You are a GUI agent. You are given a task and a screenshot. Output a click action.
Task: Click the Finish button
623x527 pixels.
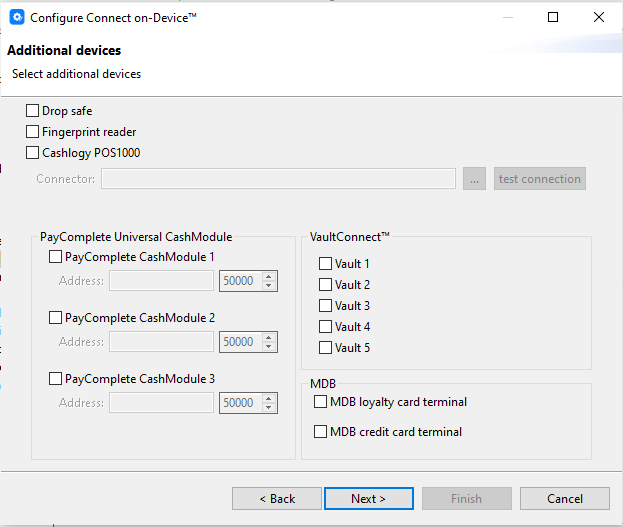pos(467,498)
